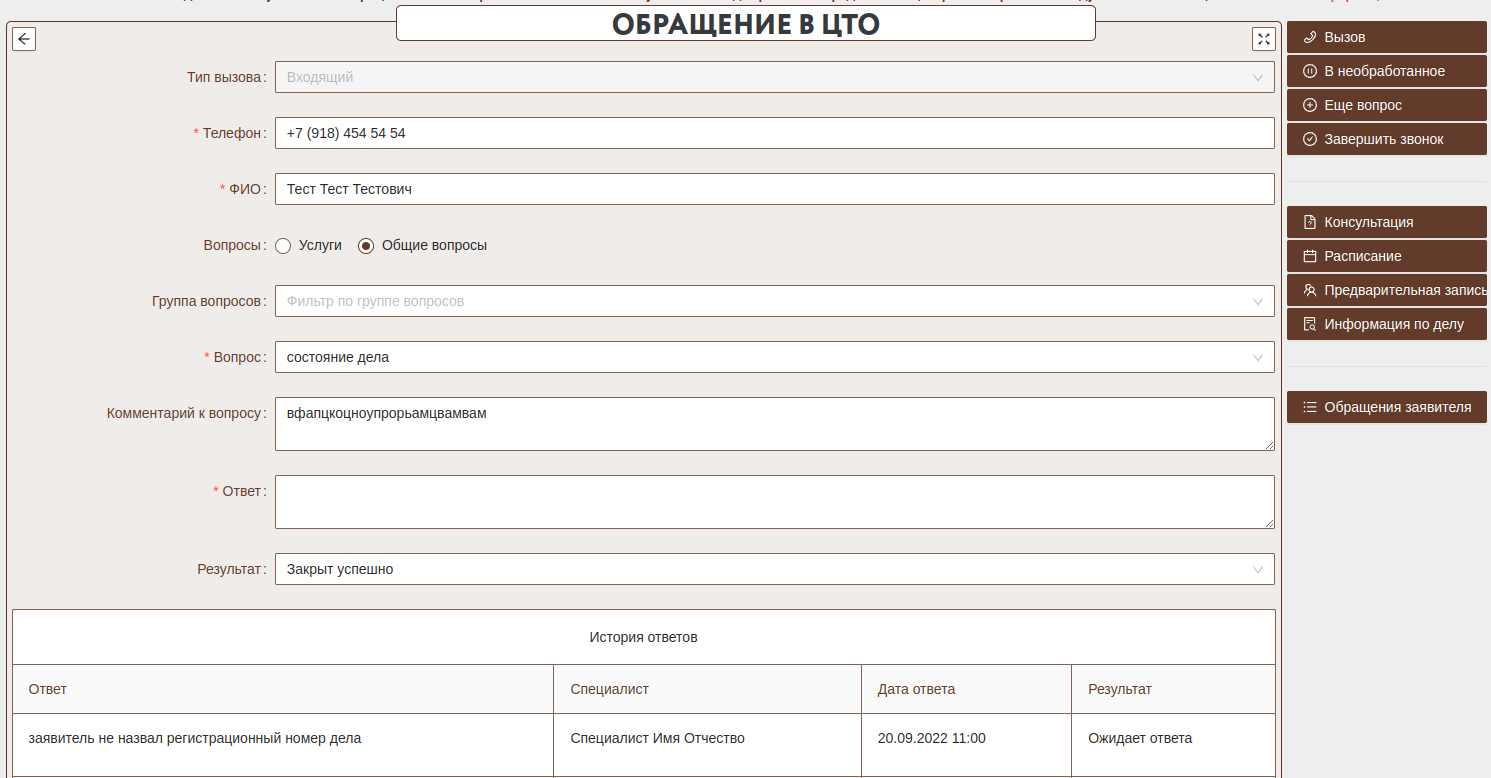Click the phone icon on Вызов
The image size is (1491, 778).
[1310, 37]
